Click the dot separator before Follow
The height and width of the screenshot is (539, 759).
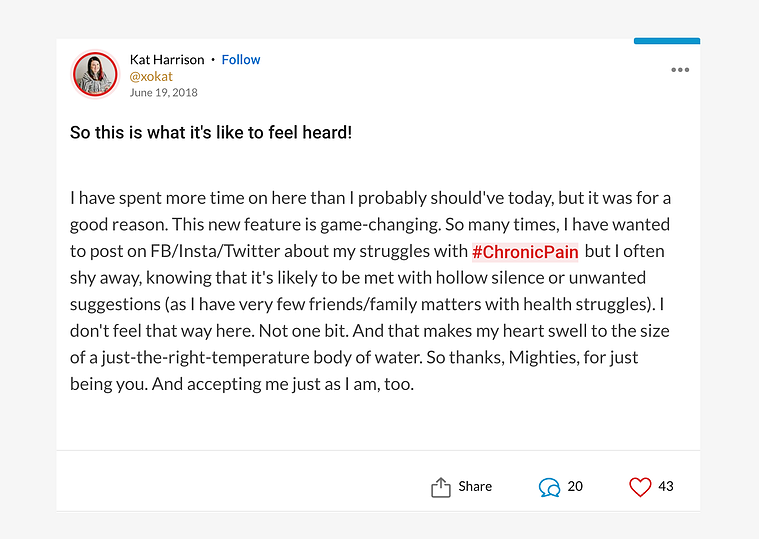pyautogui.click(x=213, y=60)
